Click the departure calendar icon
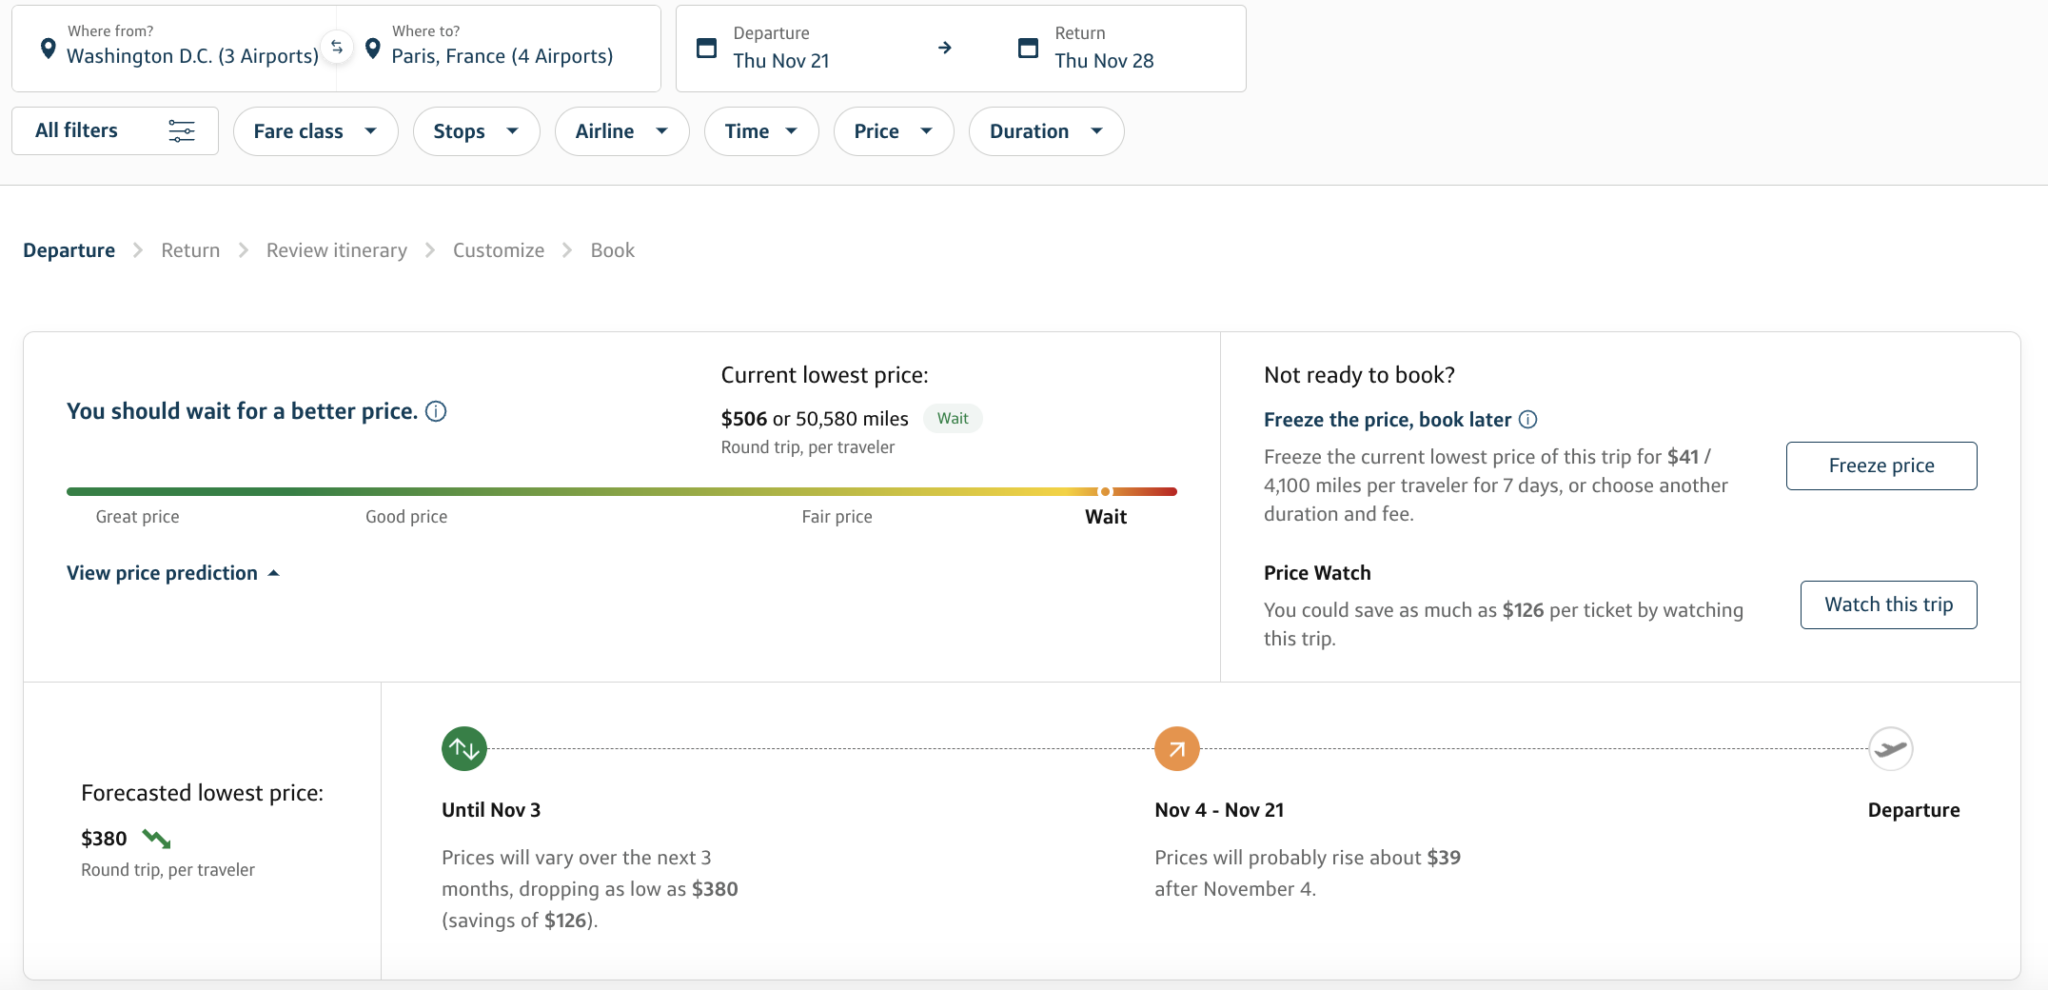 tap(706, 48)
